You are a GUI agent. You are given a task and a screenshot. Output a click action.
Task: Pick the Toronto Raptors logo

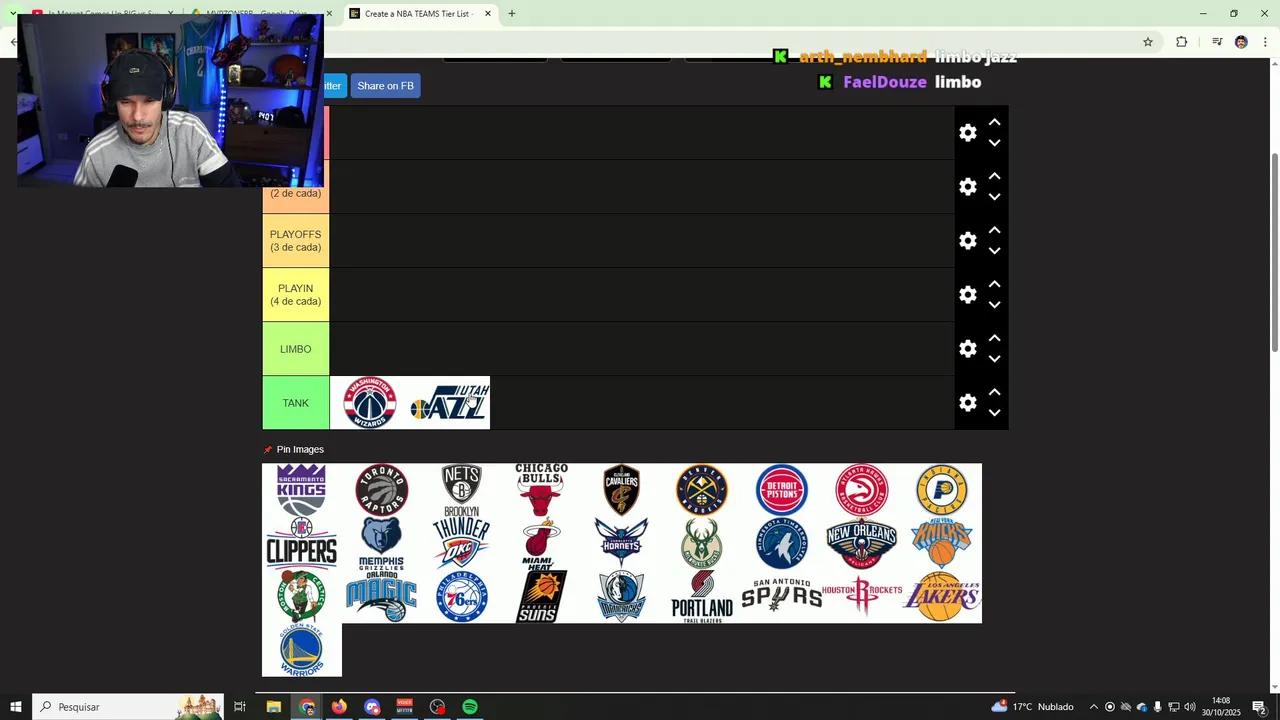coord(382,490)
